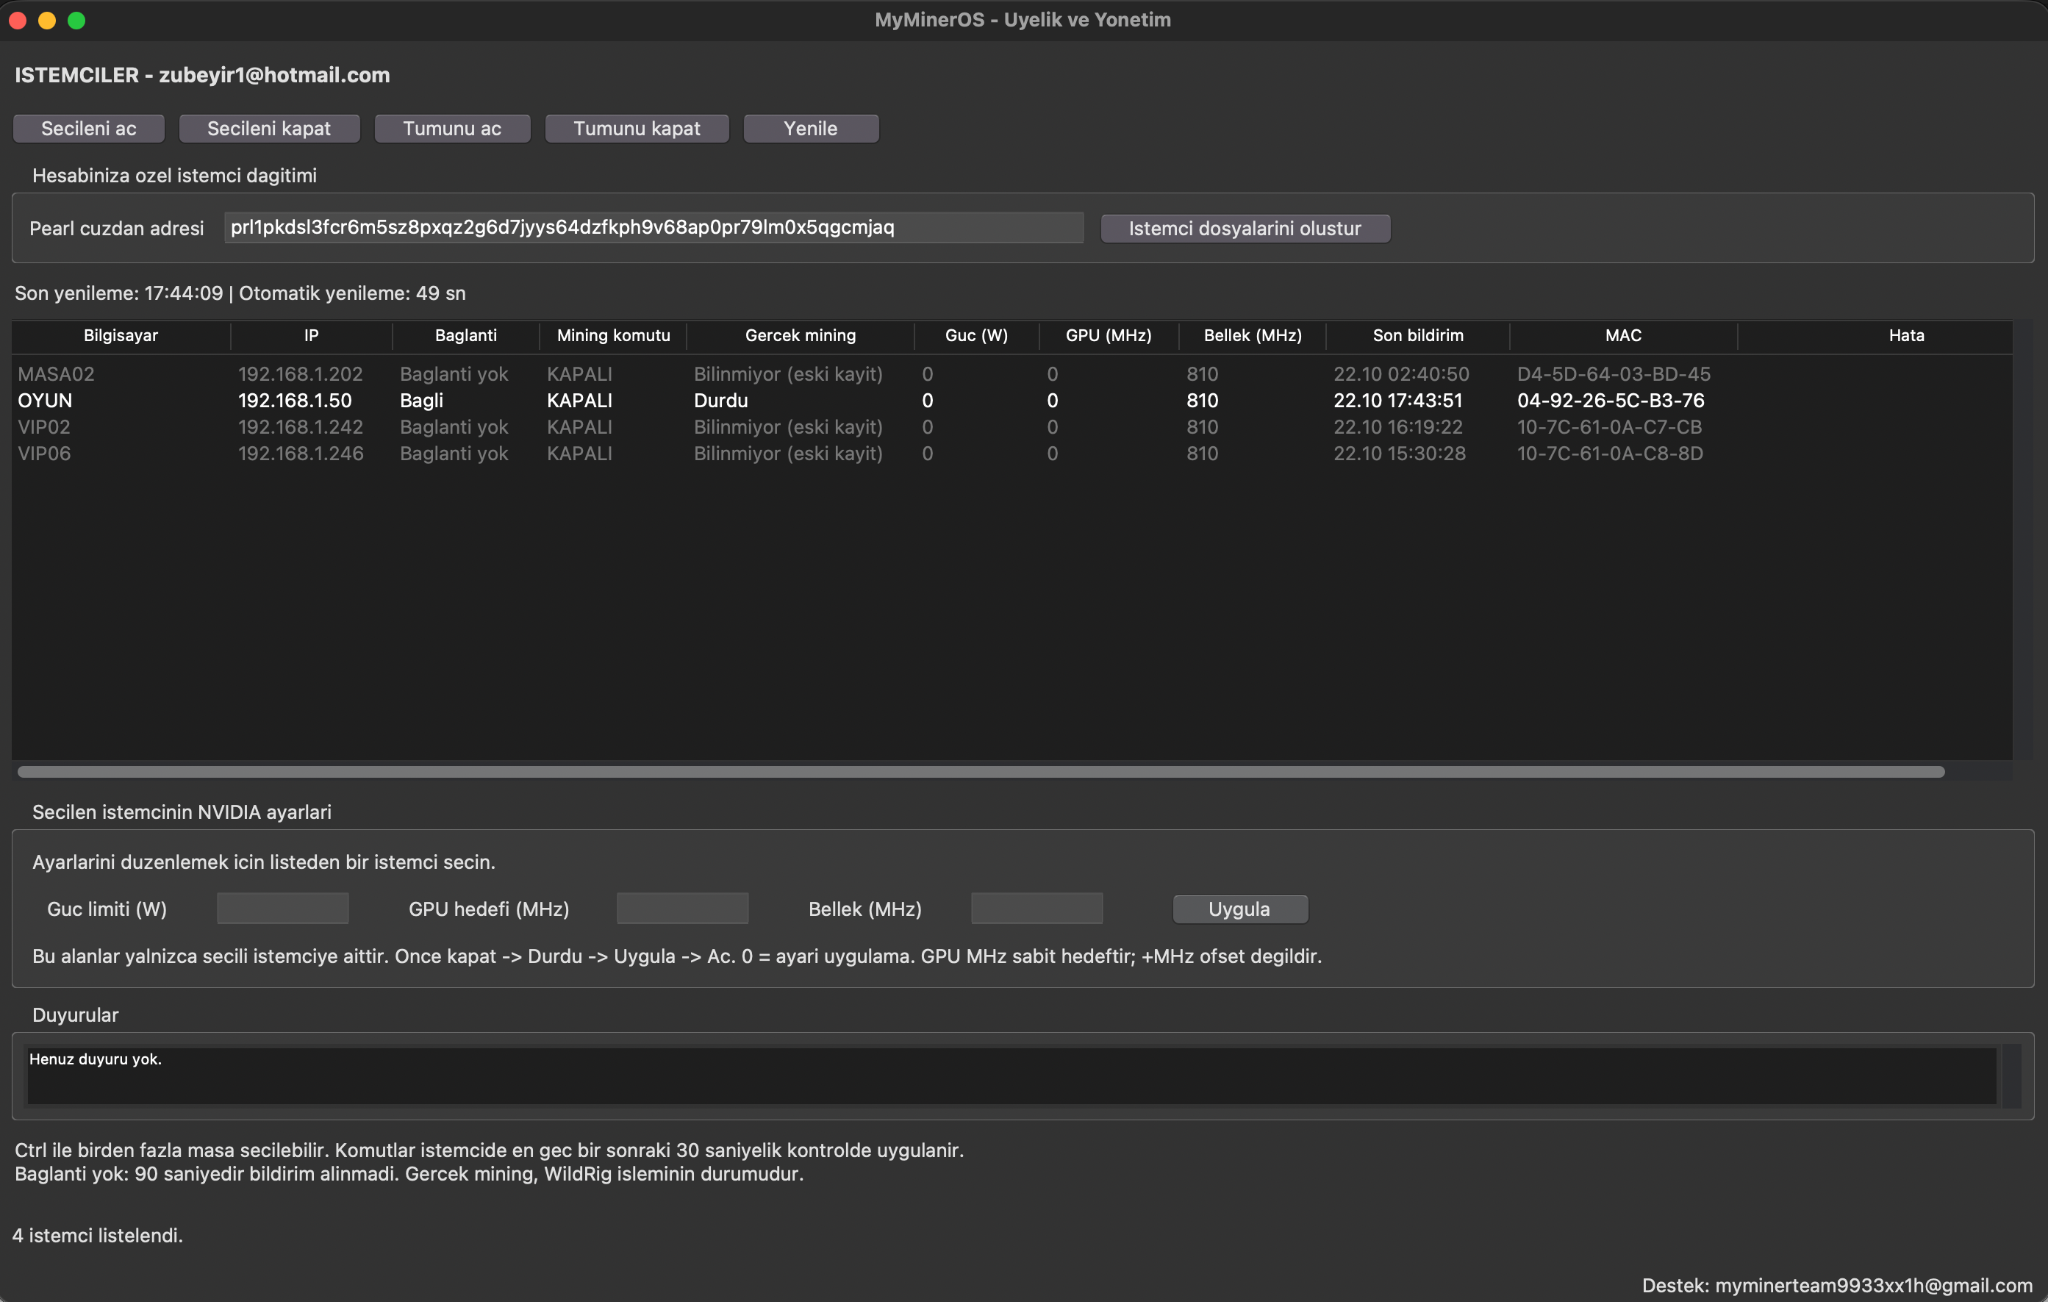Click the horizontal scrollbar under the client table
The width and height of the screenshot is (2048, 1302).
(x=981, y=772)
